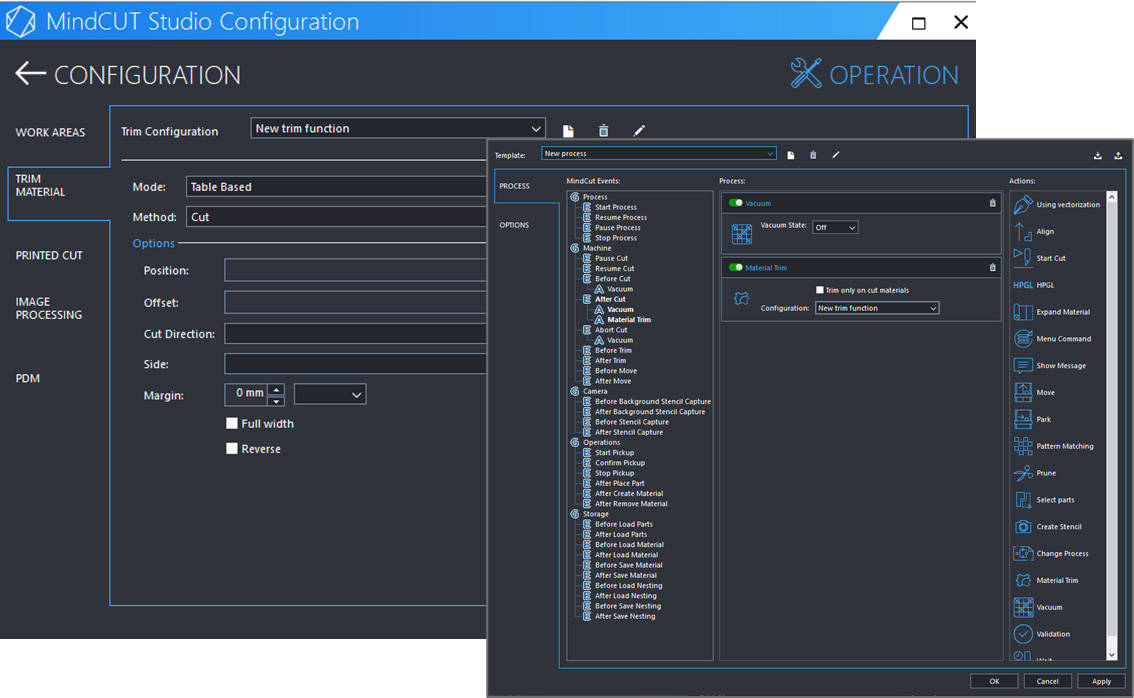Screen dimensions: 1134x698
Task: Decrease the Margin value with down arrow
Action: 276,401
